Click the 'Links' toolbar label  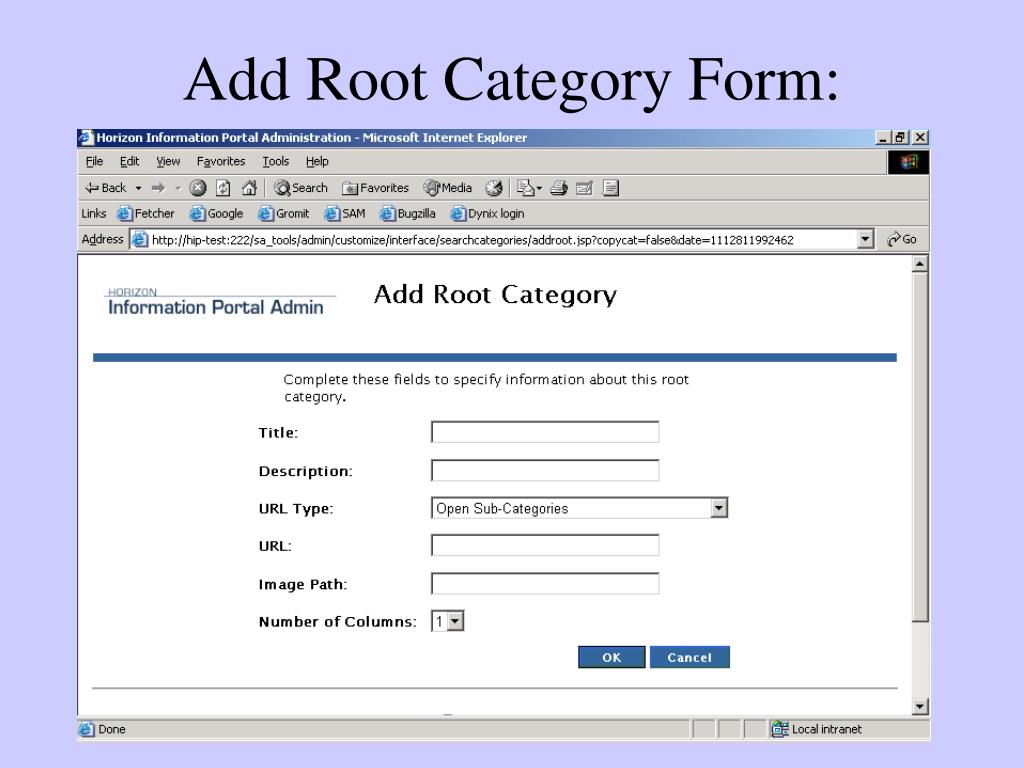(x=93, y=214)
